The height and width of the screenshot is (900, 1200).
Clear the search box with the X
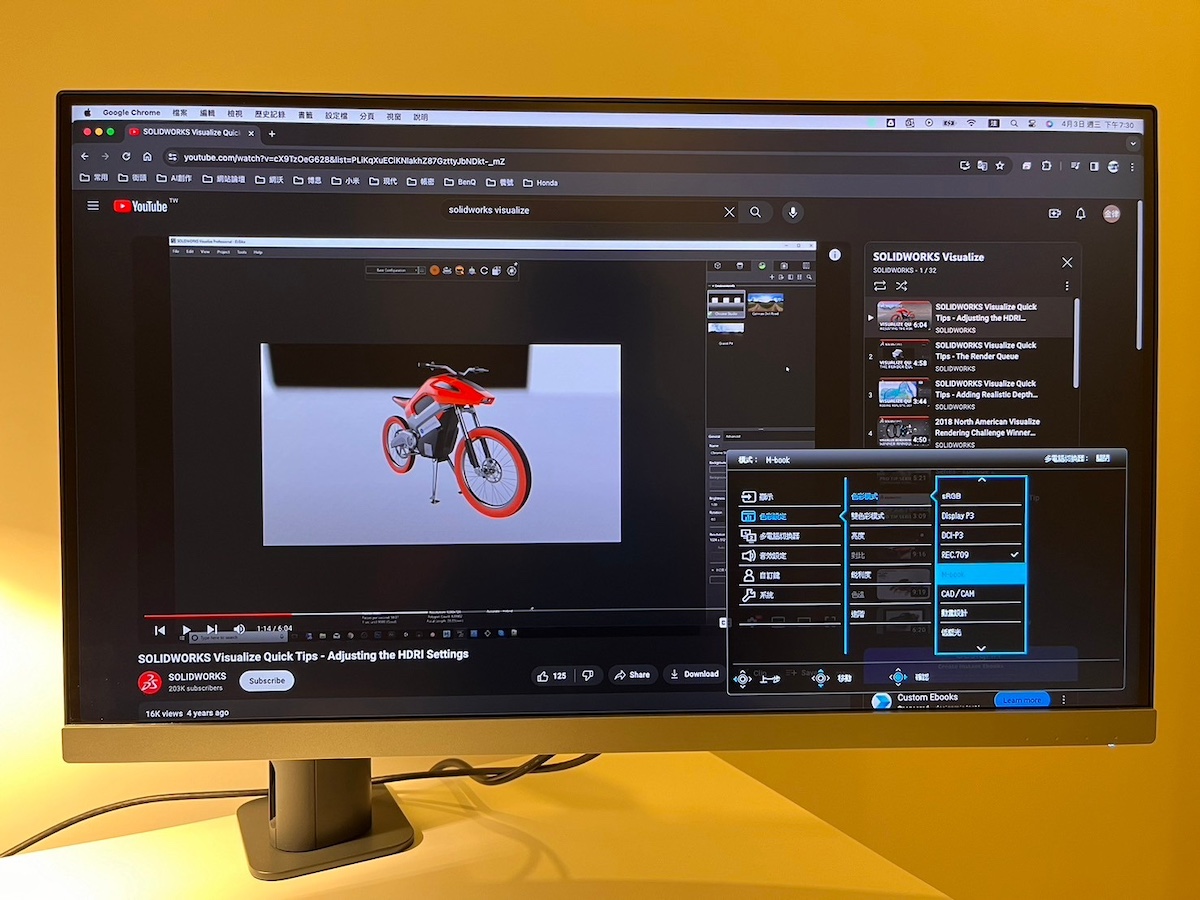729,212
